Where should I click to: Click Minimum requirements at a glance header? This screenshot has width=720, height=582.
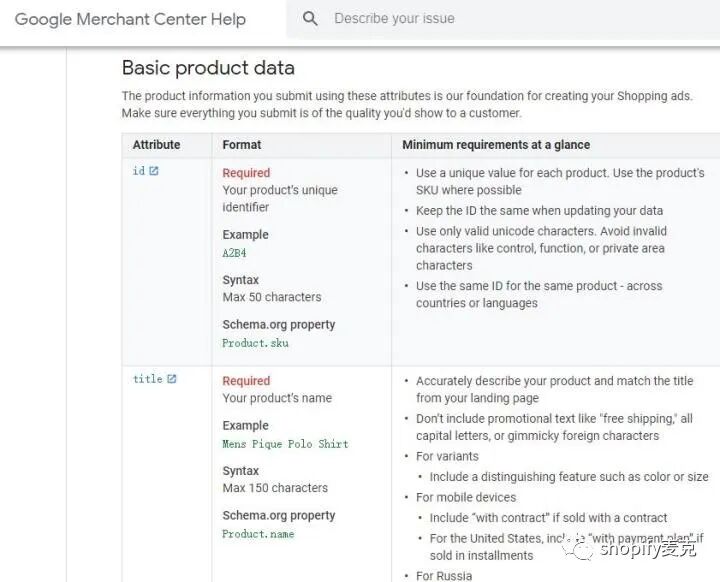[495, 145]
